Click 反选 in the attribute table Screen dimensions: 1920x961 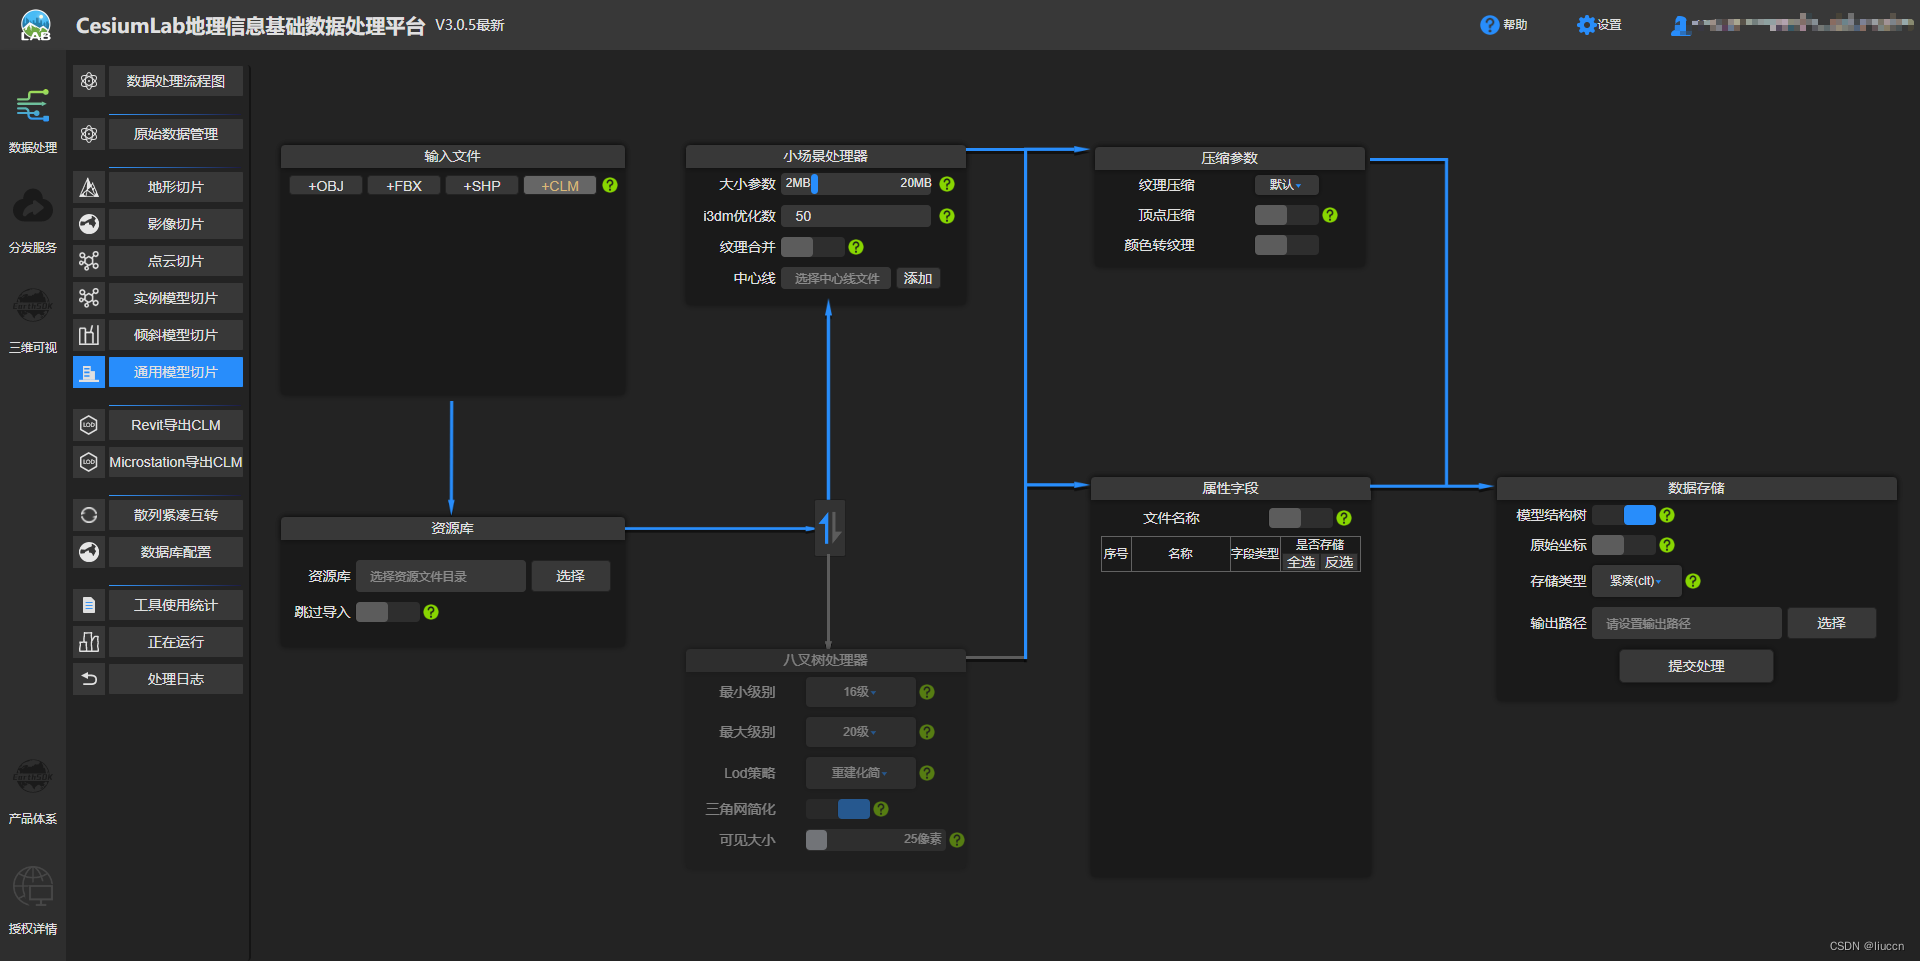coord(1339,562)
